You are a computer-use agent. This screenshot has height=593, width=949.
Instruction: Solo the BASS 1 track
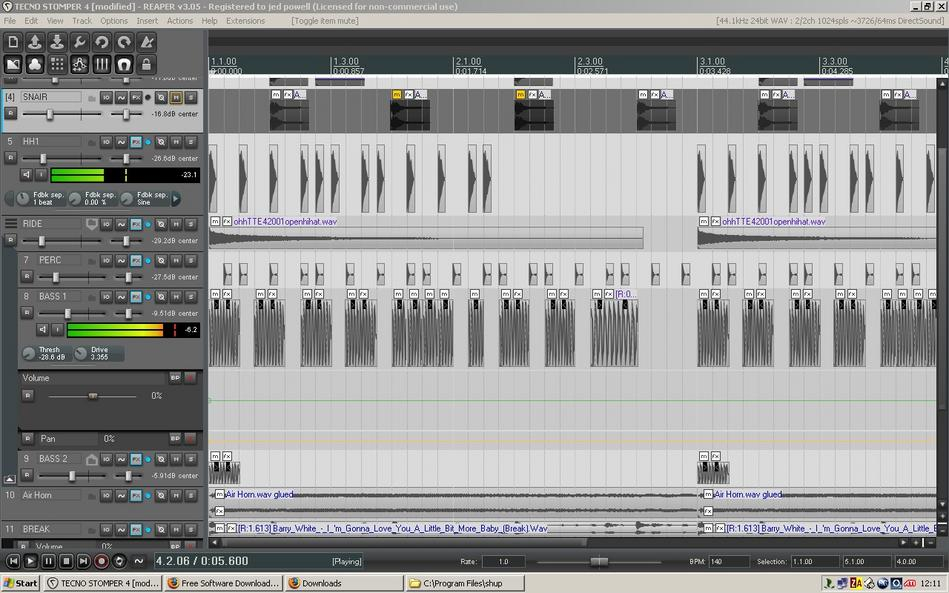[x=190, y=296]
